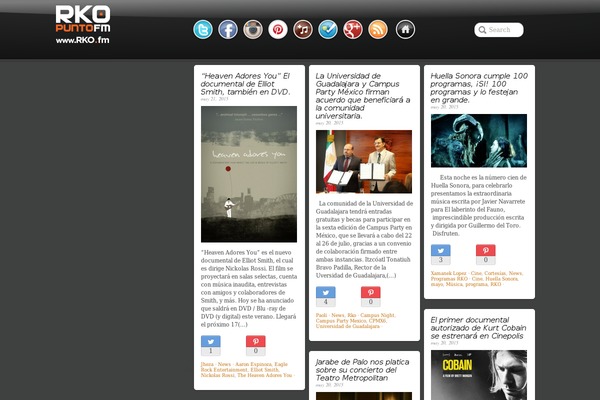Open the Cortesias category link
The image size is (600, 400).
tap(495, 273)
